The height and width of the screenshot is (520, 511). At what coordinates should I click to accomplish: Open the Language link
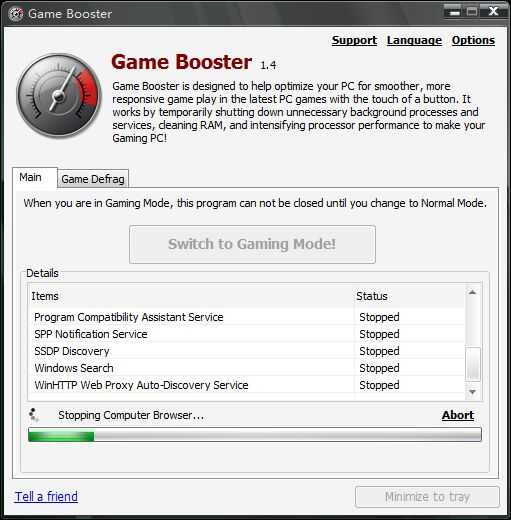414,40
